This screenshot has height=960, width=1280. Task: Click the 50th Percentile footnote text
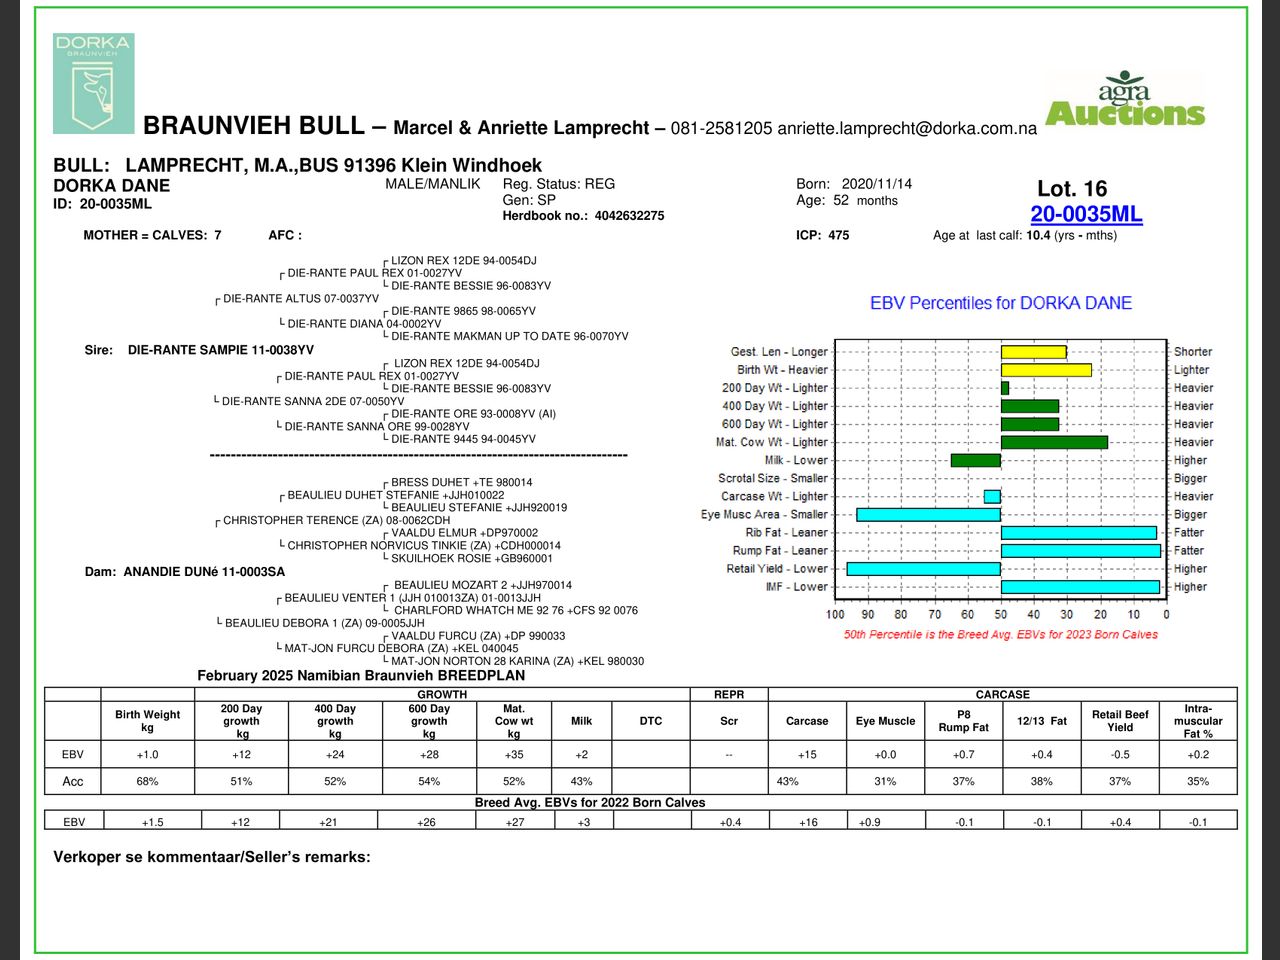click(1000, 634)
